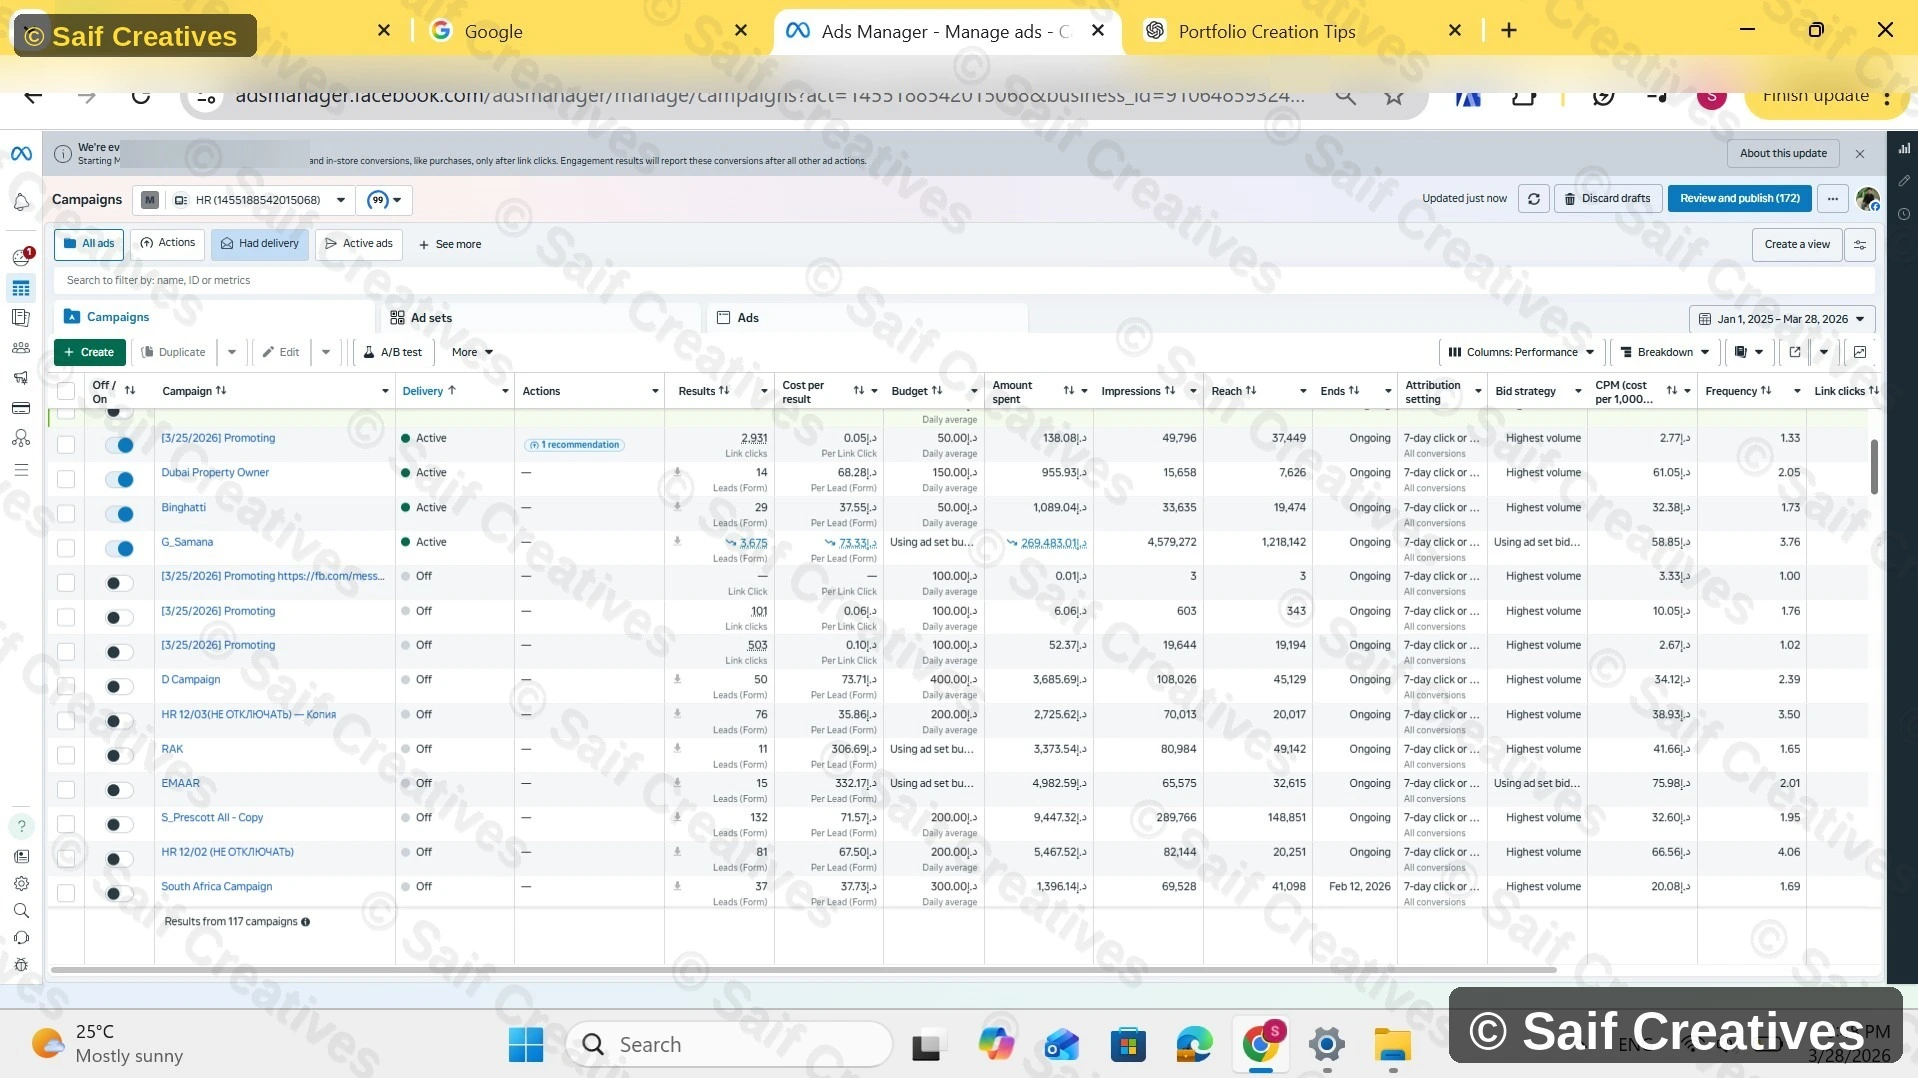The image size is (1918, 1078).
Task: Open the Audiences icon in left sidebar
Action: click(x=21, y=348)
